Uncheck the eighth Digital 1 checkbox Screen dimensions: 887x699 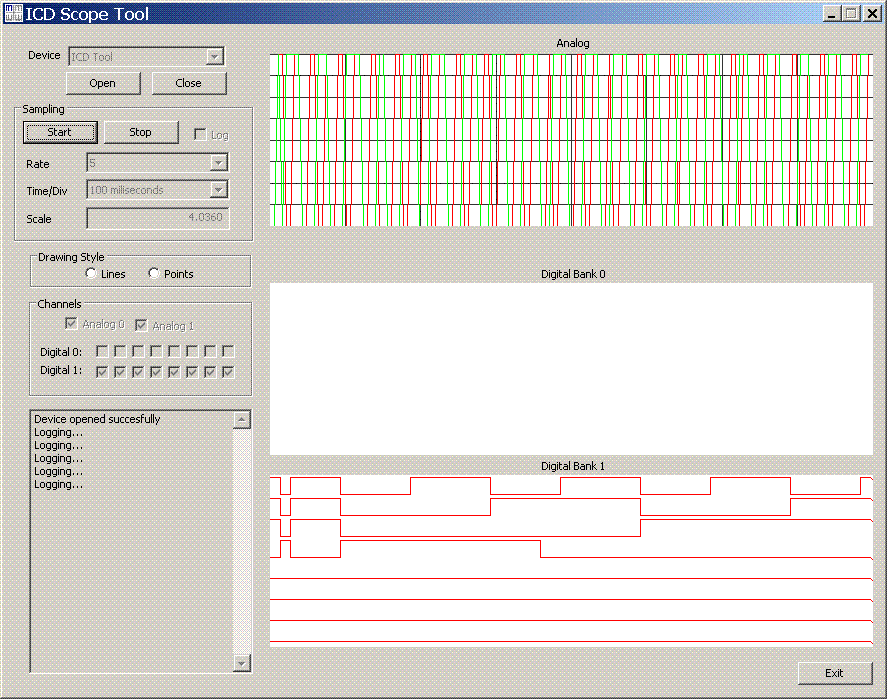(229, 372)
